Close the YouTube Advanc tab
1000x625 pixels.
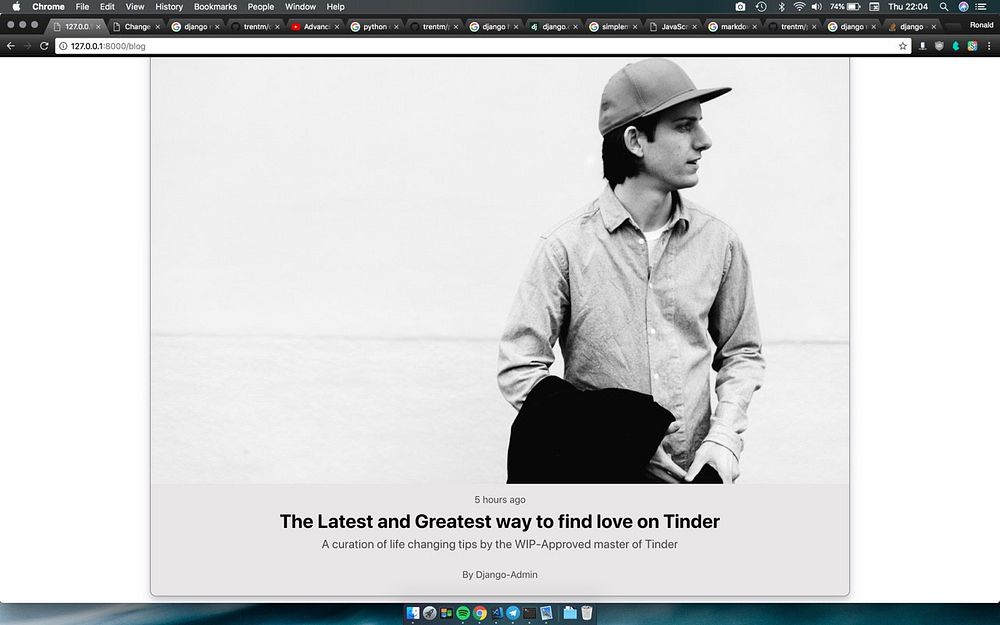(336, 27)
